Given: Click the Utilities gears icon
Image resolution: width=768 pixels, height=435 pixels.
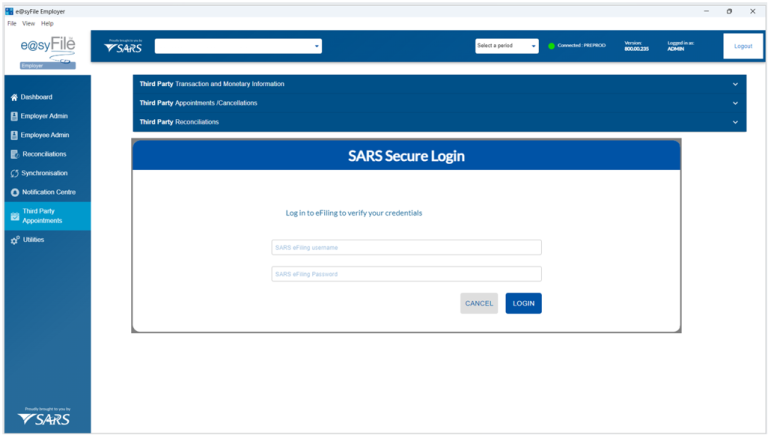Looking at the screenshot, I should pos(15,240).
